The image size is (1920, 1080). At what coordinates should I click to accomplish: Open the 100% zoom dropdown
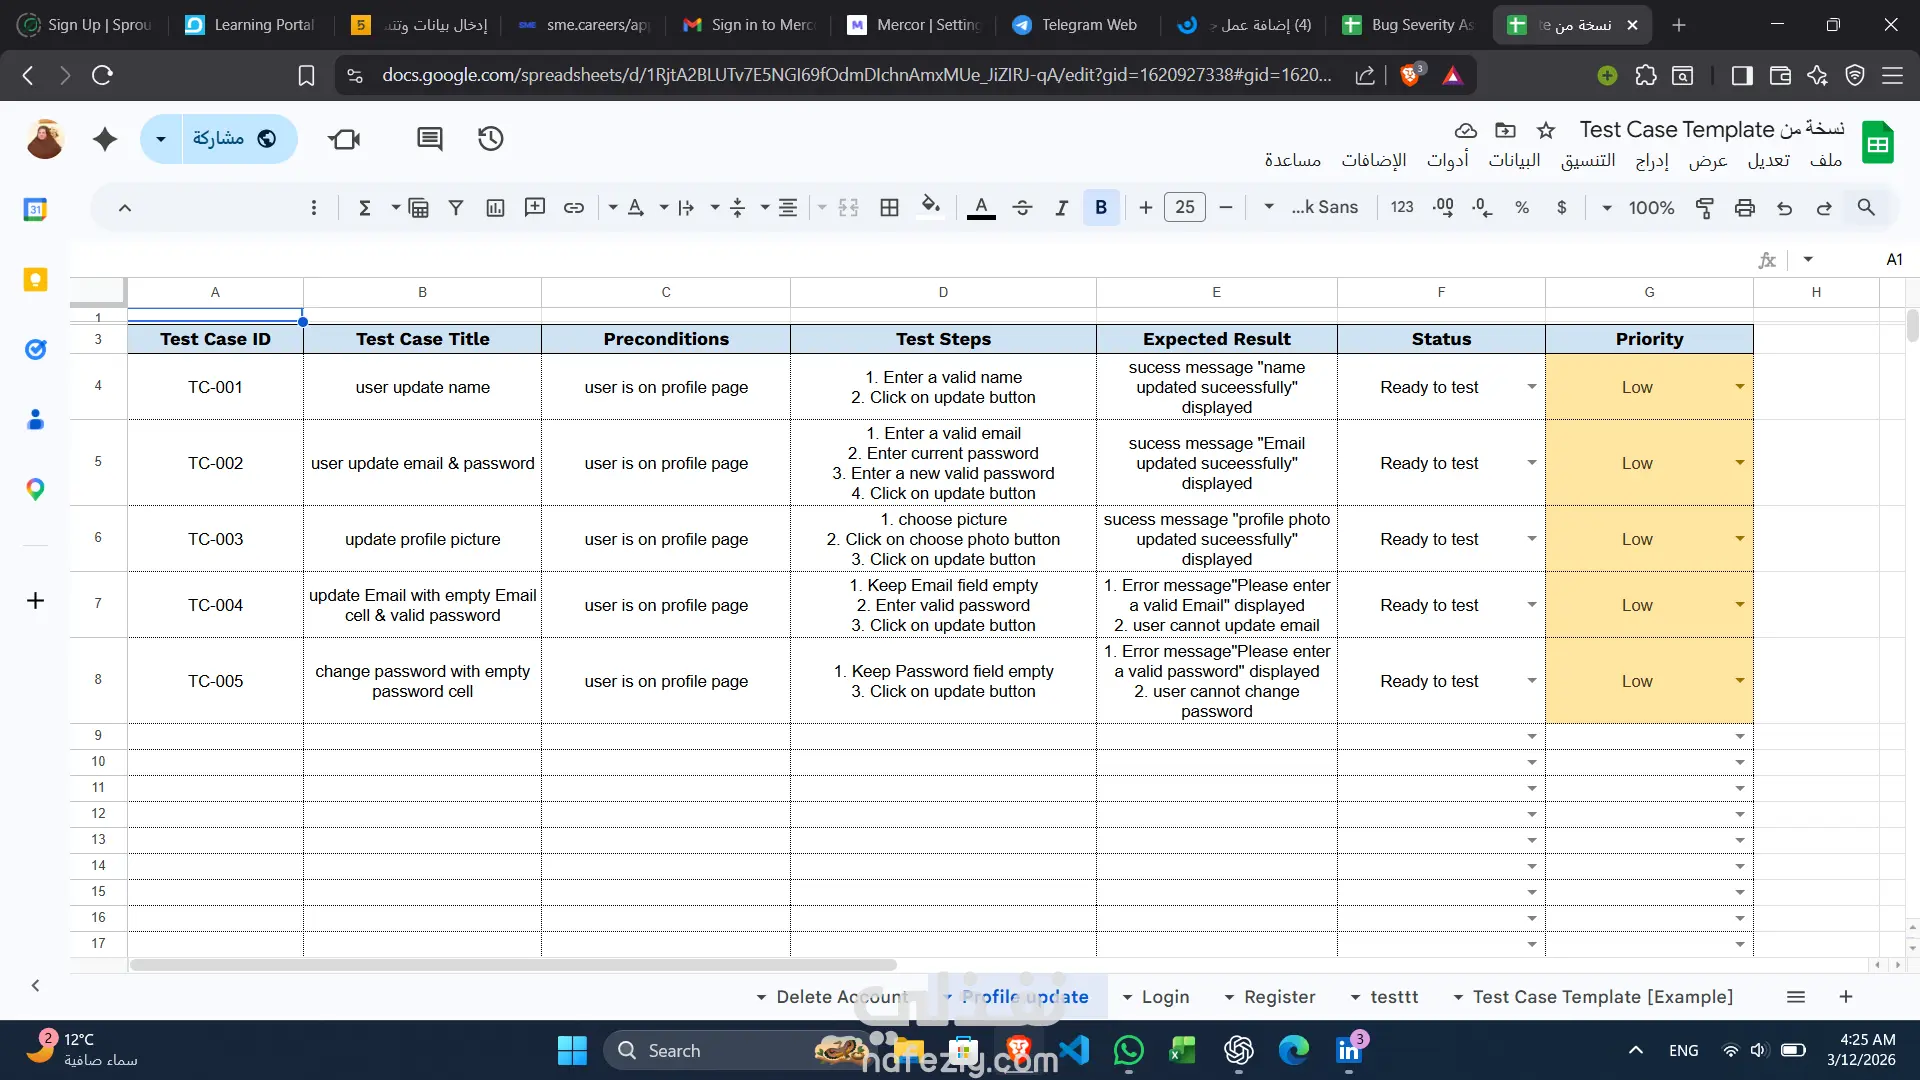1640,207
